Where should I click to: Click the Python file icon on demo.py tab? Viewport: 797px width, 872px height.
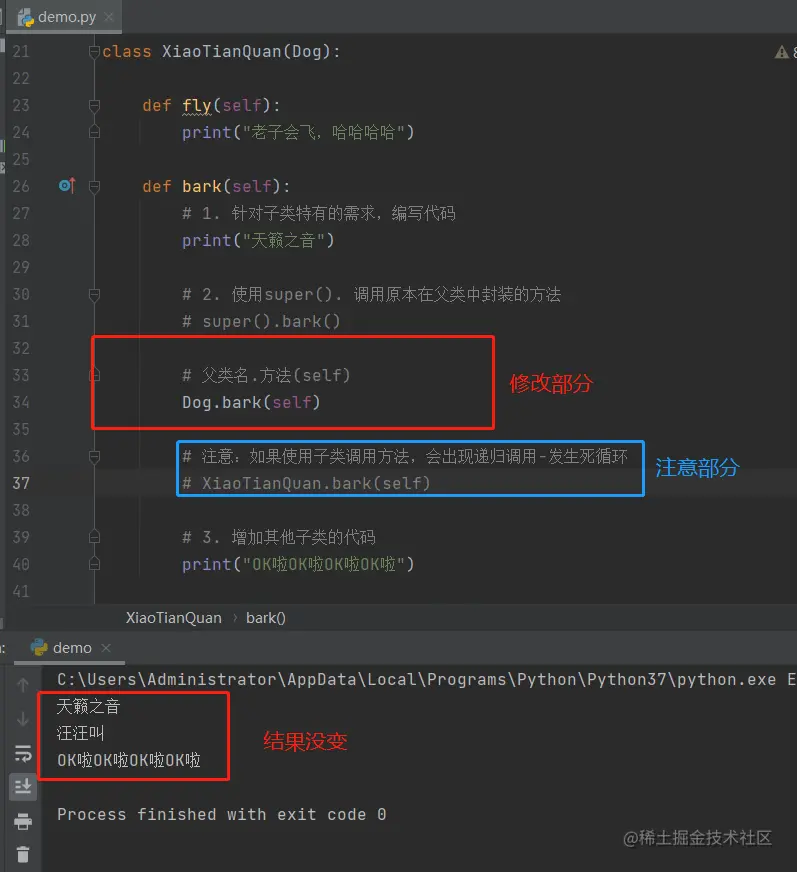pos(26,18)
